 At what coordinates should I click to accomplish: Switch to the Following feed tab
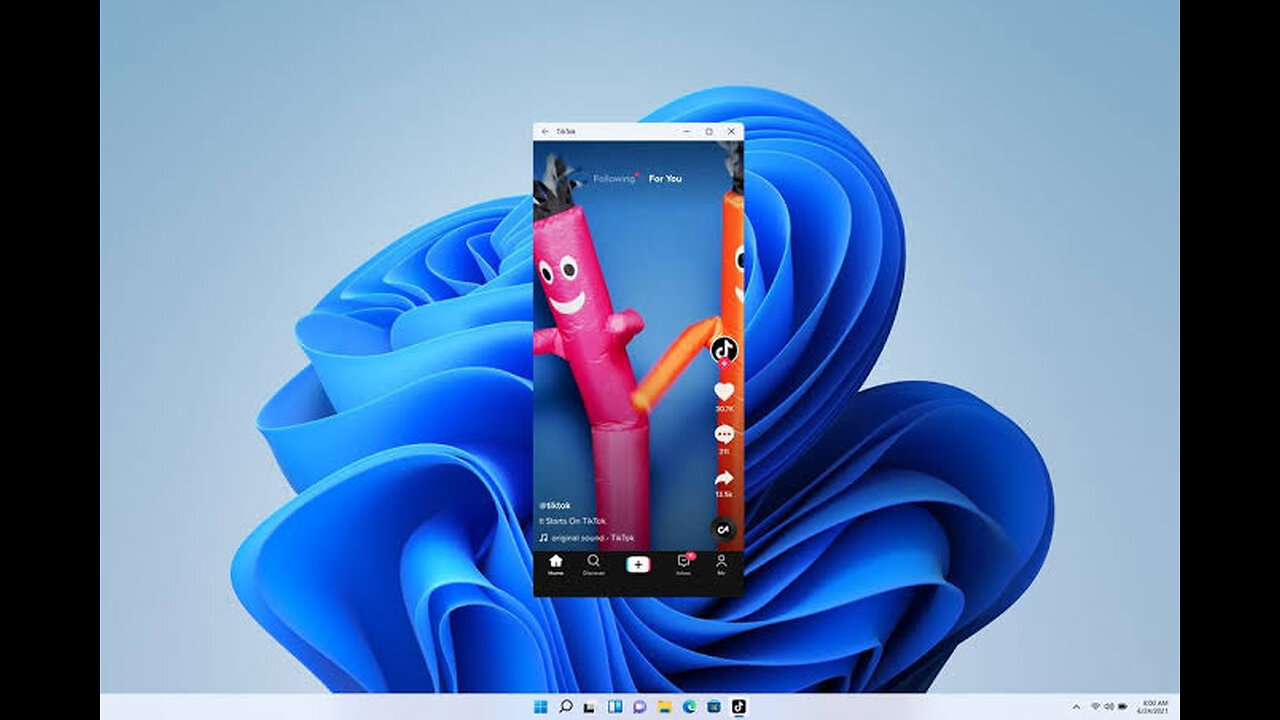click(614, 179)
